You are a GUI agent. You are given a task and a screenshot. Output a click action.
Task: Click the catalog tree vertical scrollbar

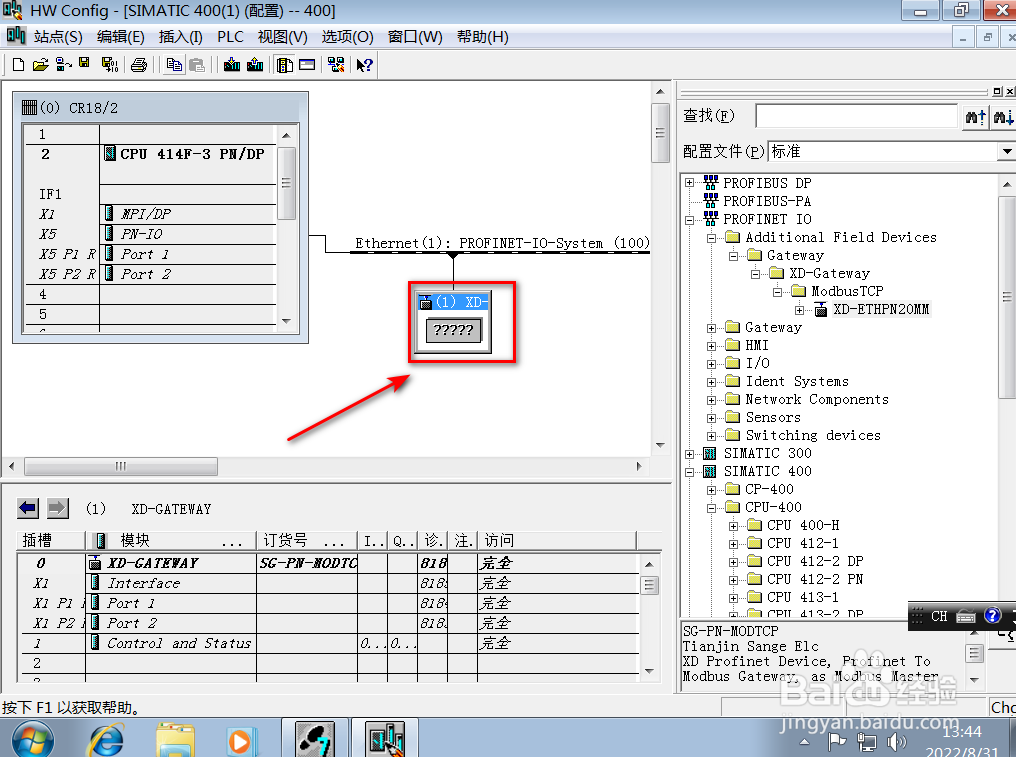tap(1007, 297)
